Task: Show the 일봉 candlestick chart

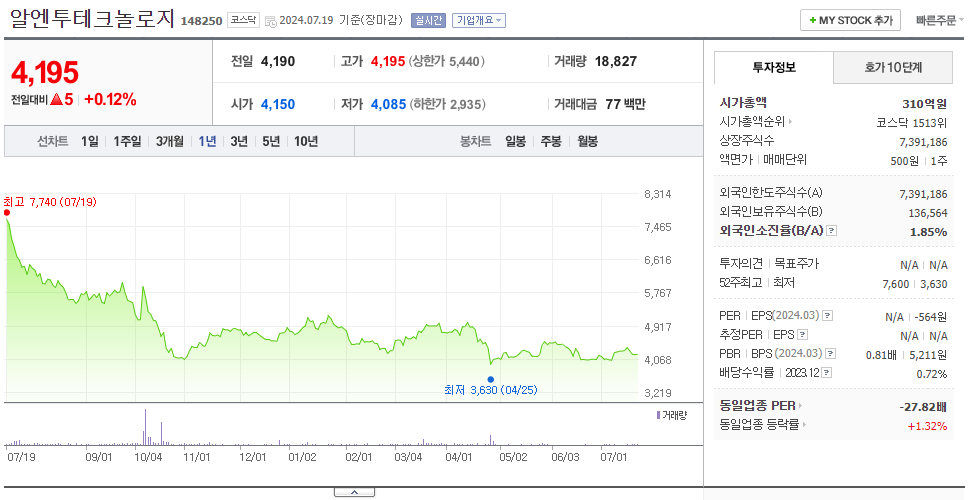Action: [x=515, y=141]
